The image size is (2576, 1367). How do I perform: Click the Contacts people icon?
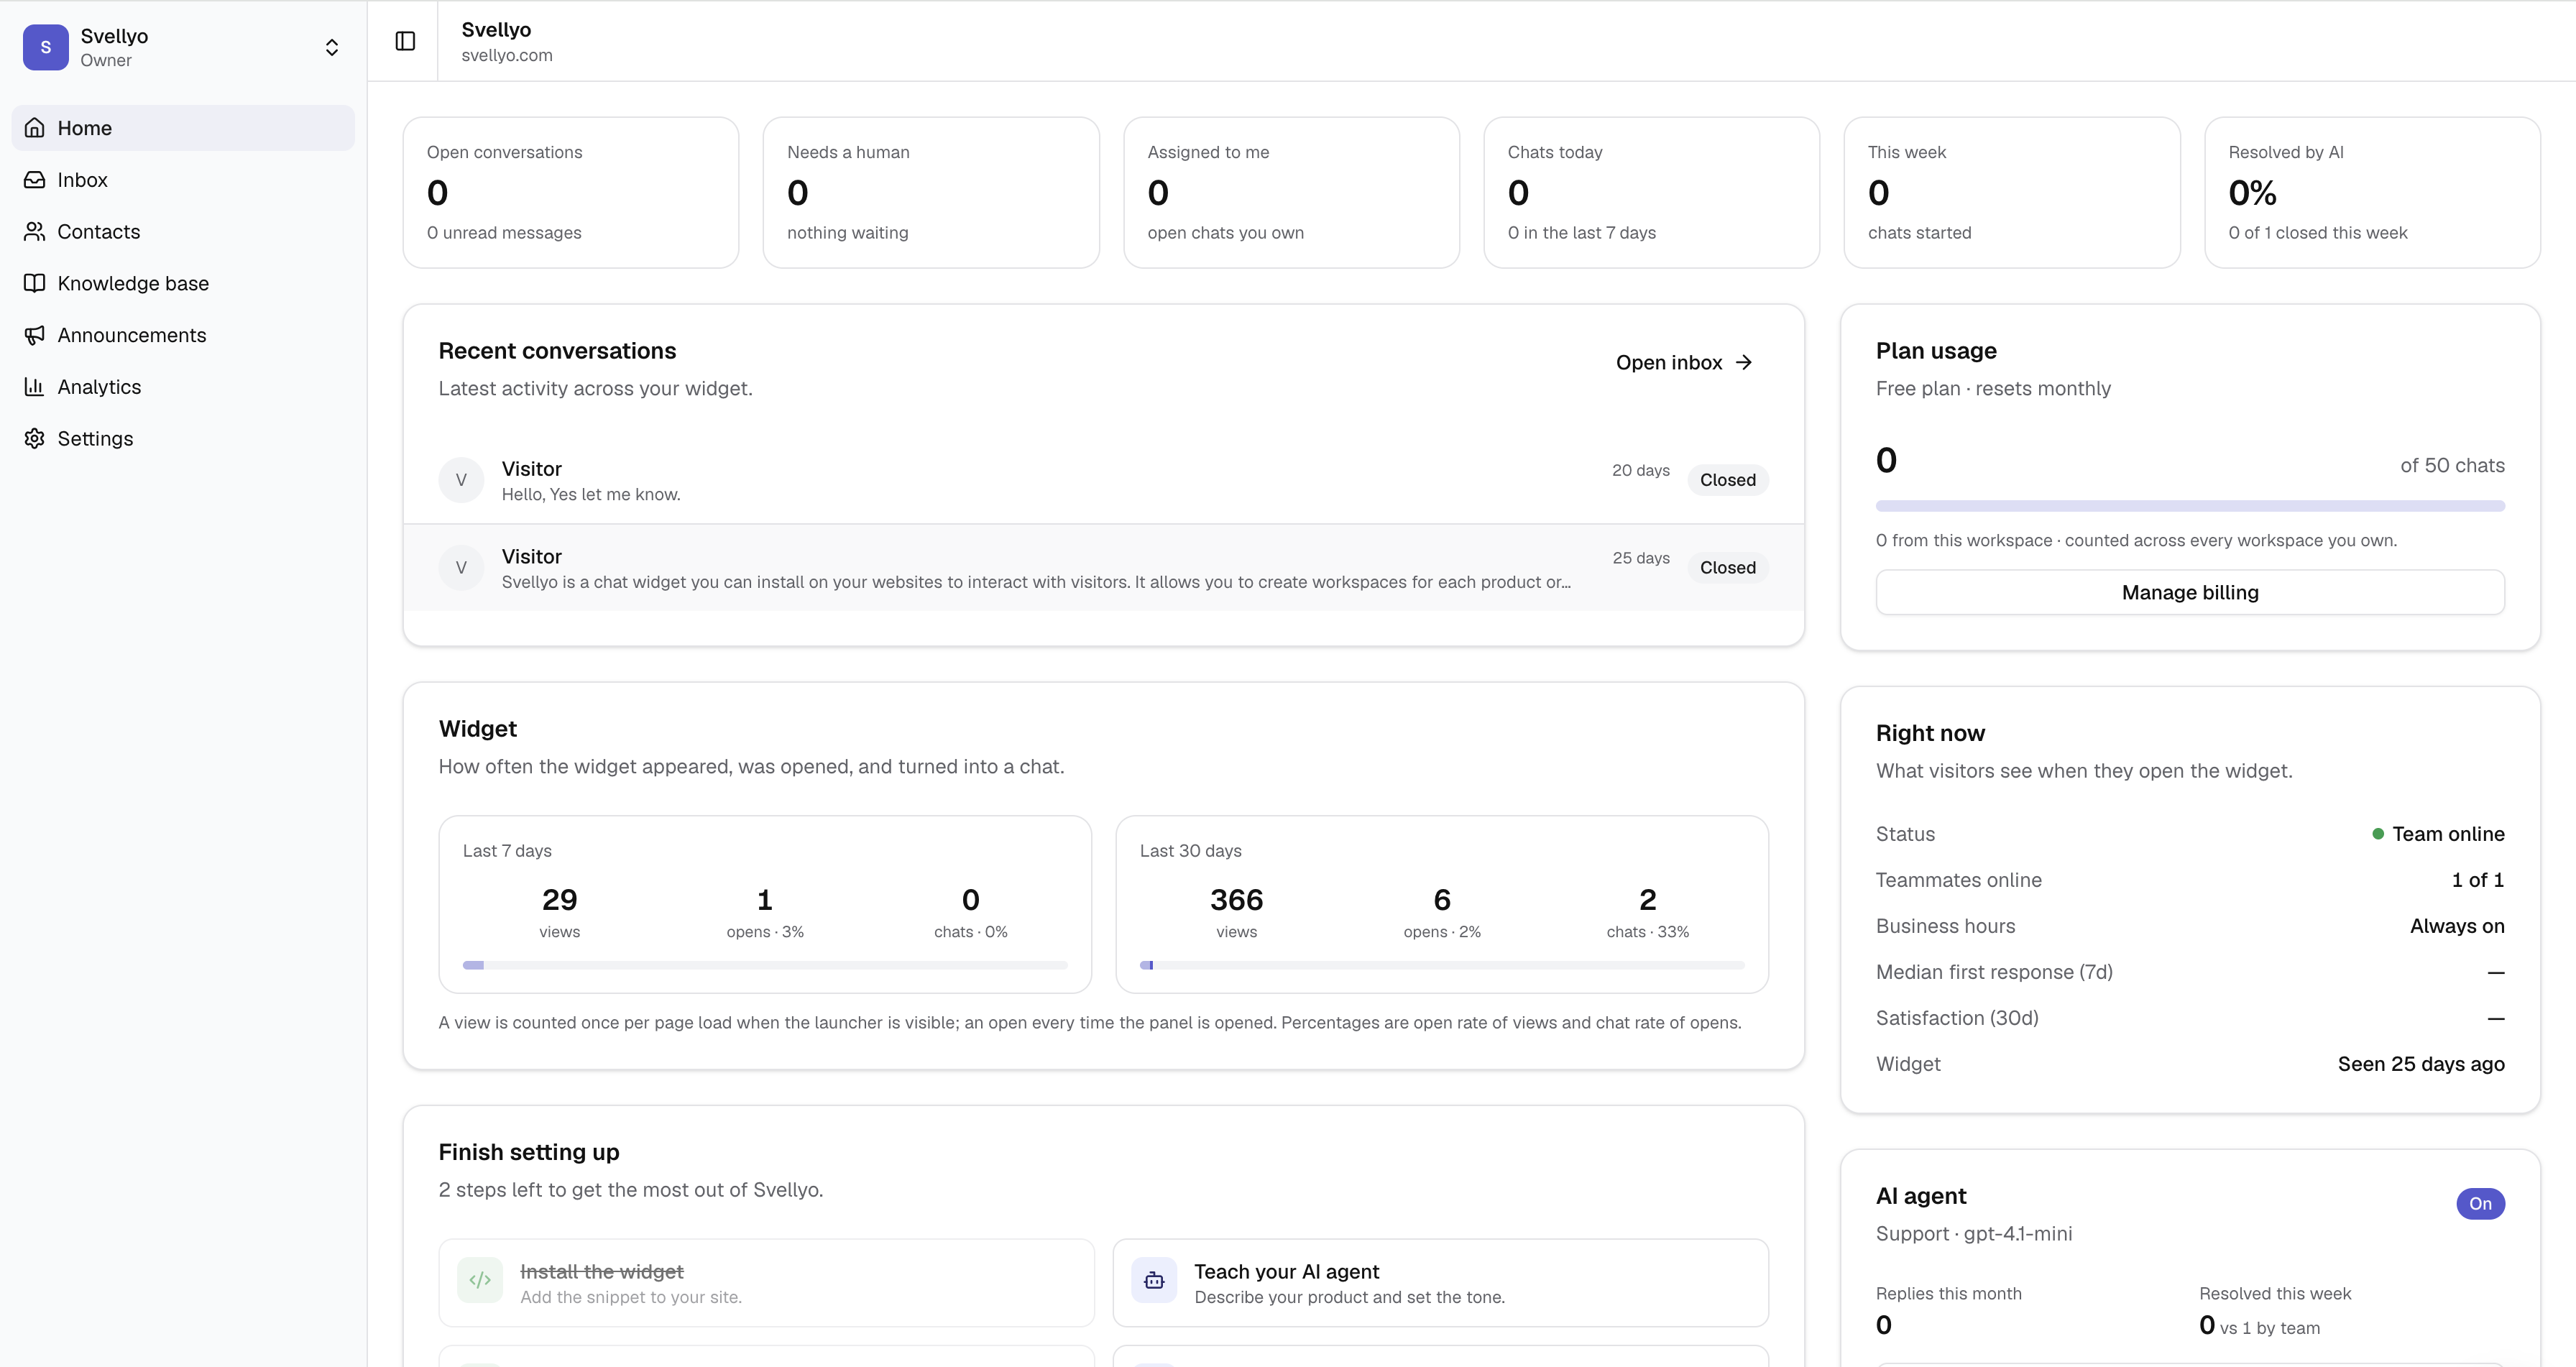coord(35,232)
